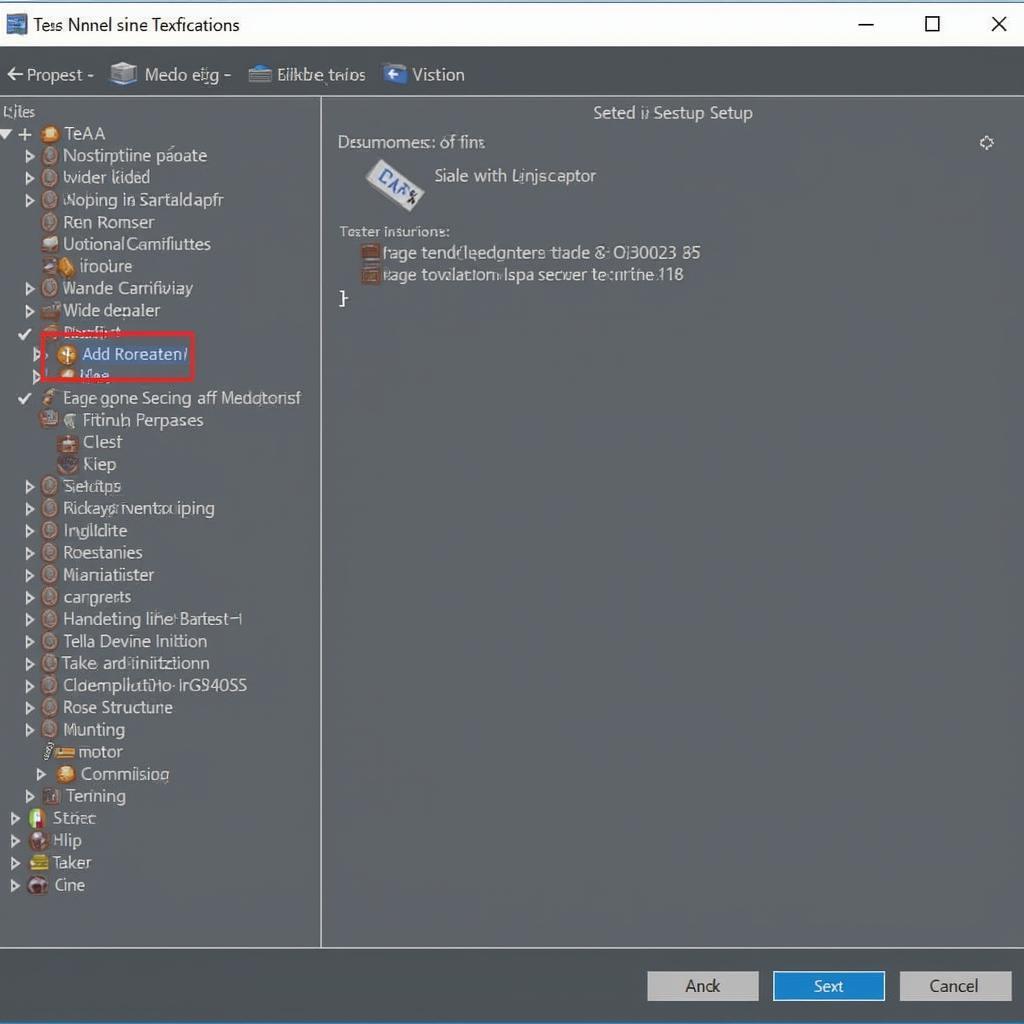Click the TeAA root node icon
1024x1024 pixels.
pos(50,135)
